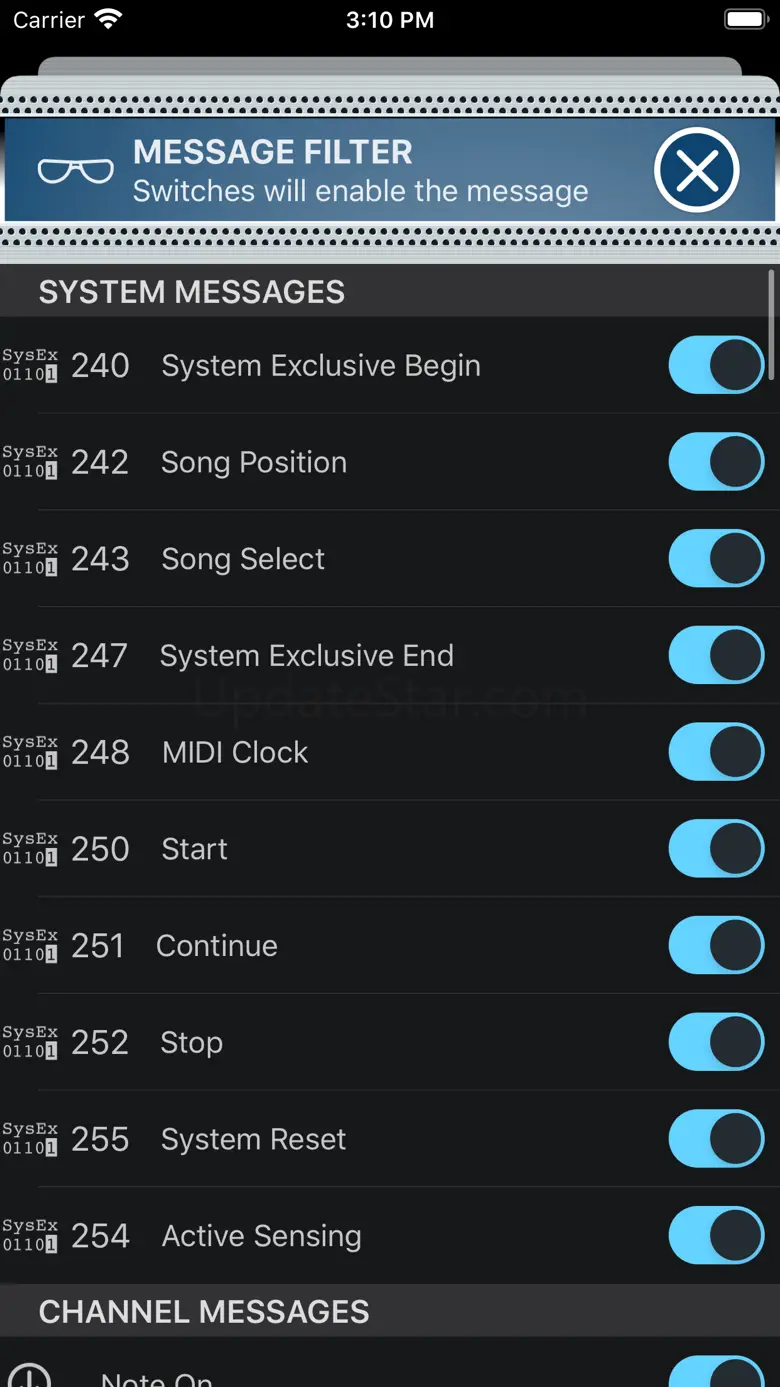
Task: Select the System Exclusive End row label
Action: click(x=306, y=656)
